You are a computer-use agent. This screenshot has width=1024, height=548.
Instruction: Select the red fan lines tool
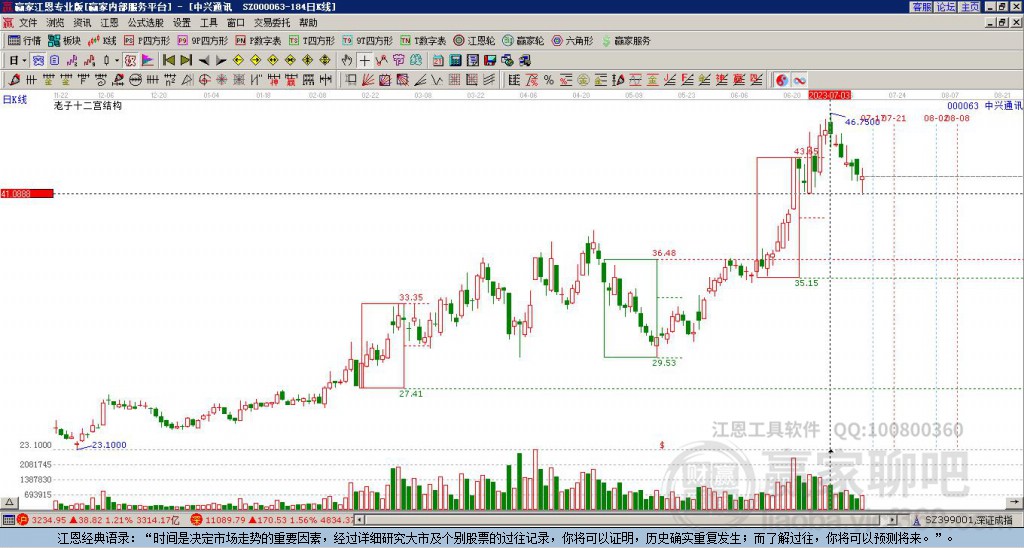tap(368, 80)
